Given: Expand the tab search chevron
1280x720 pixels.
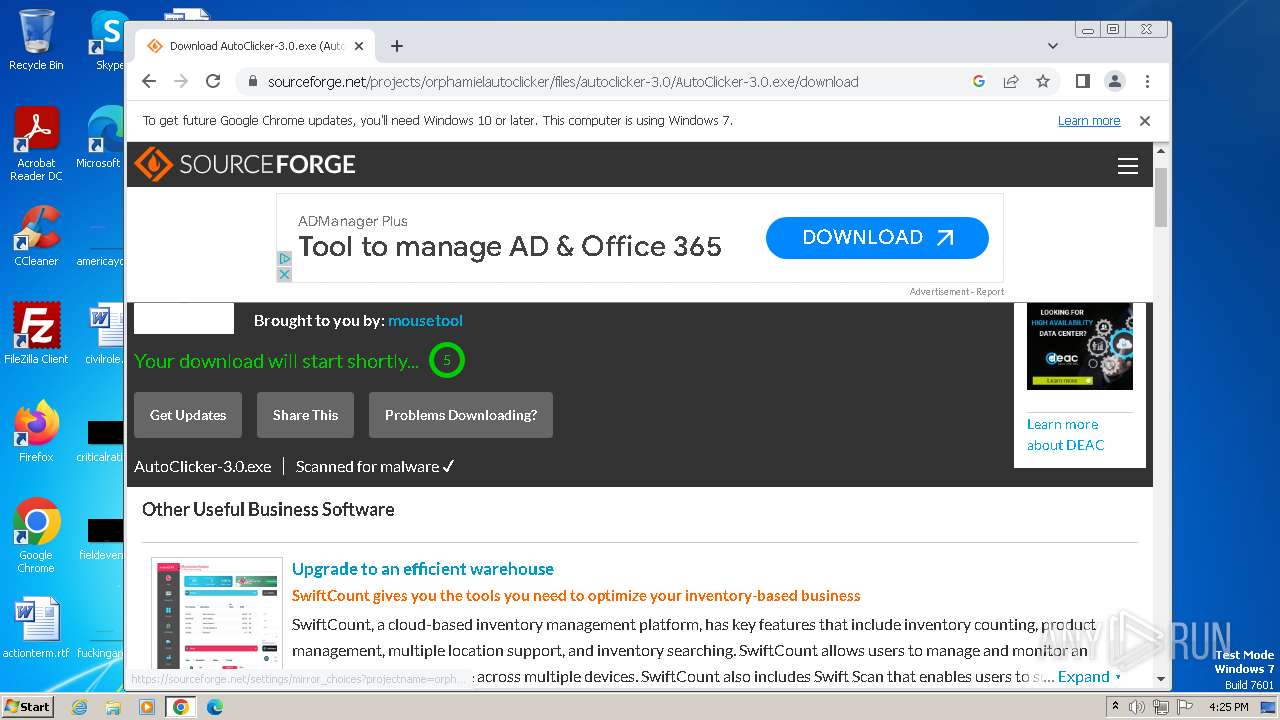Looking at the screenshot, I should (1052, 46).
